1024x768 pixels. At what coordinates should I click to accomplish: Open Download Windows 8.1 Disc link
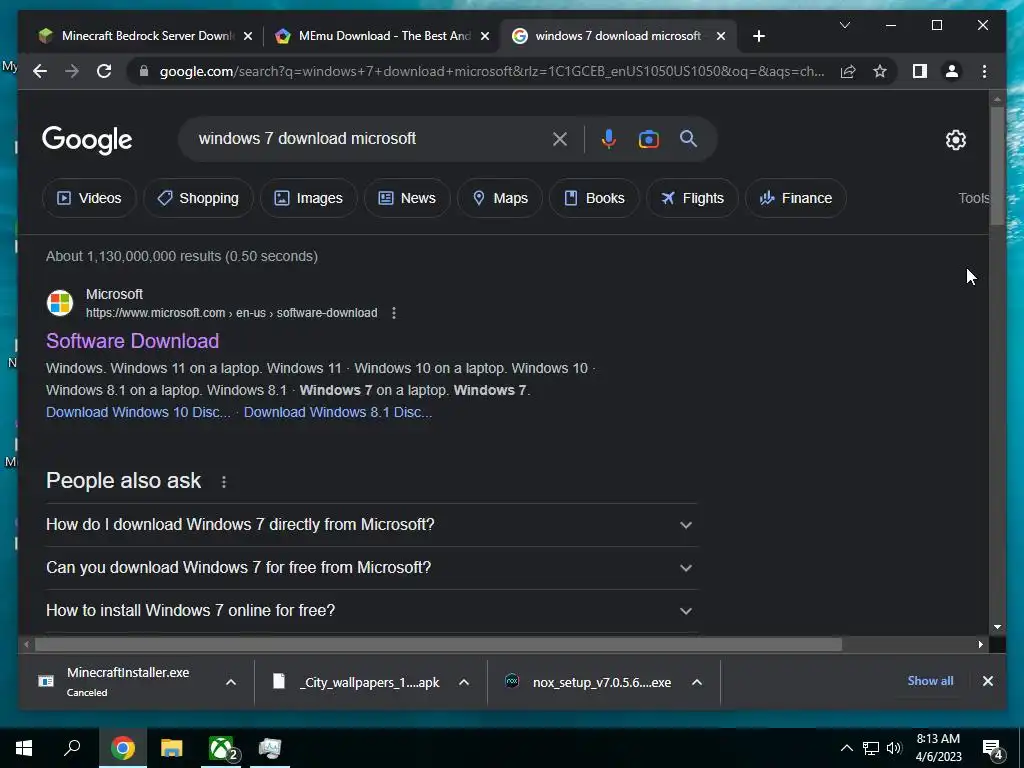[x=338, y=412]
